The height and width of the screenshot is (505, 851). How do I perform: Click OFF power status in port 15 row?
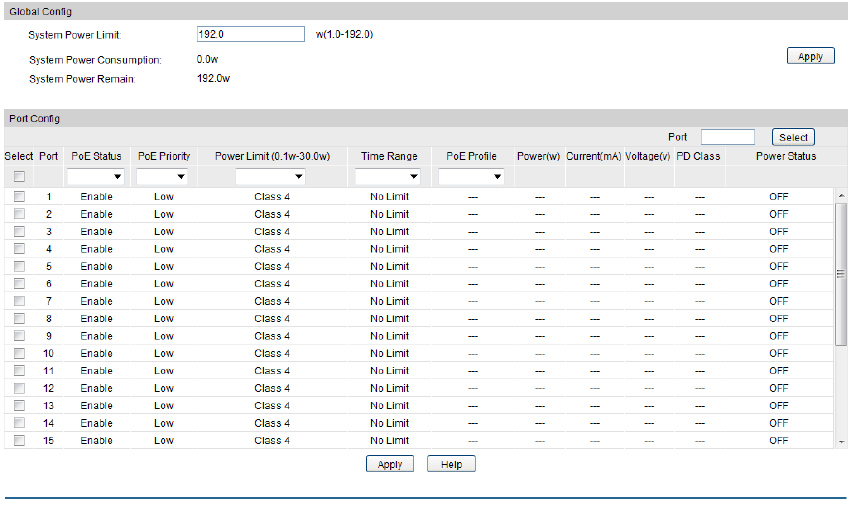tap(778, 440)
